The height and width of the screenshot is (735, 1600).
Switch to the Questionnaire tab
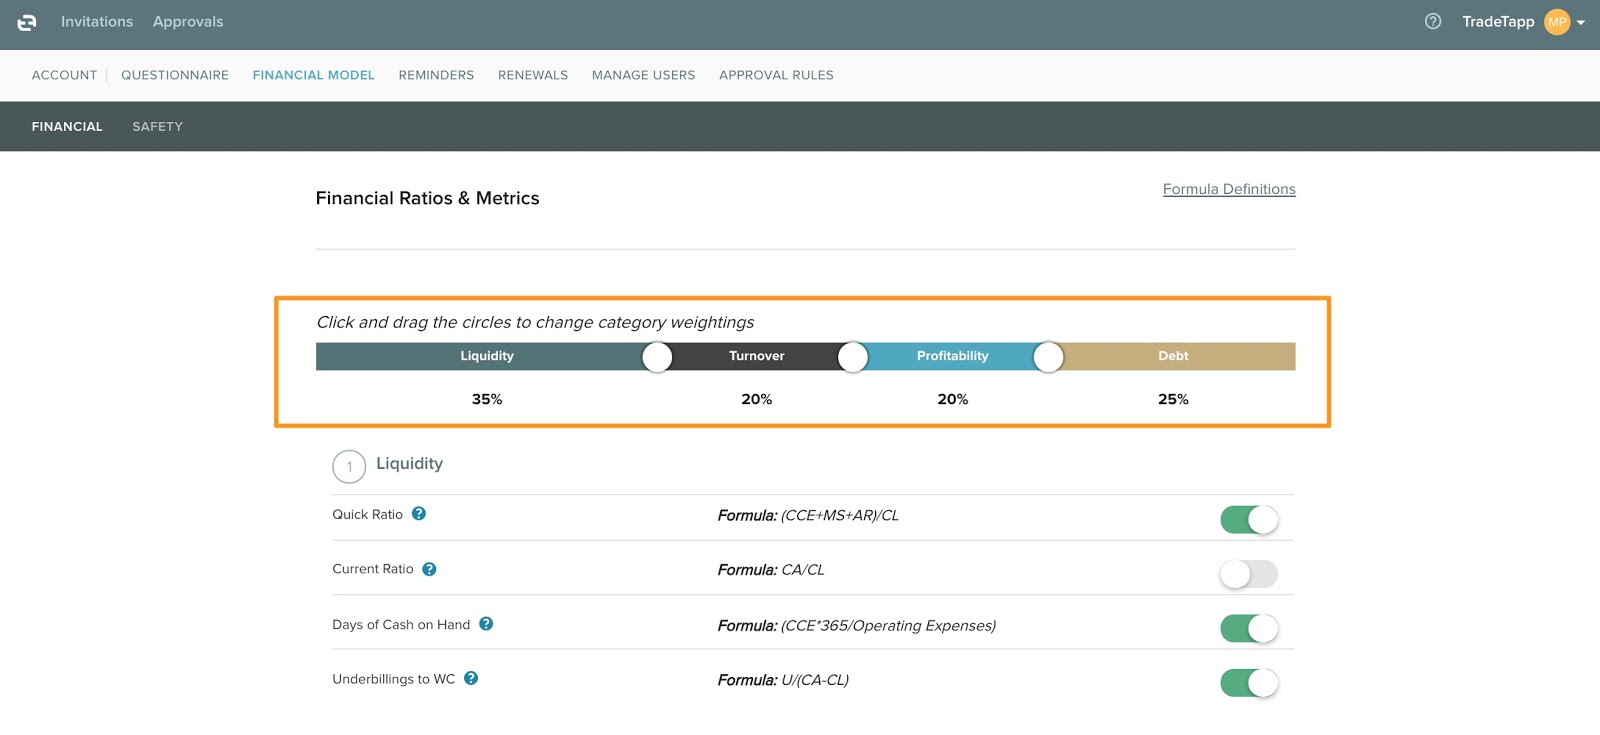pyautogui.click(x=175, y=75)
